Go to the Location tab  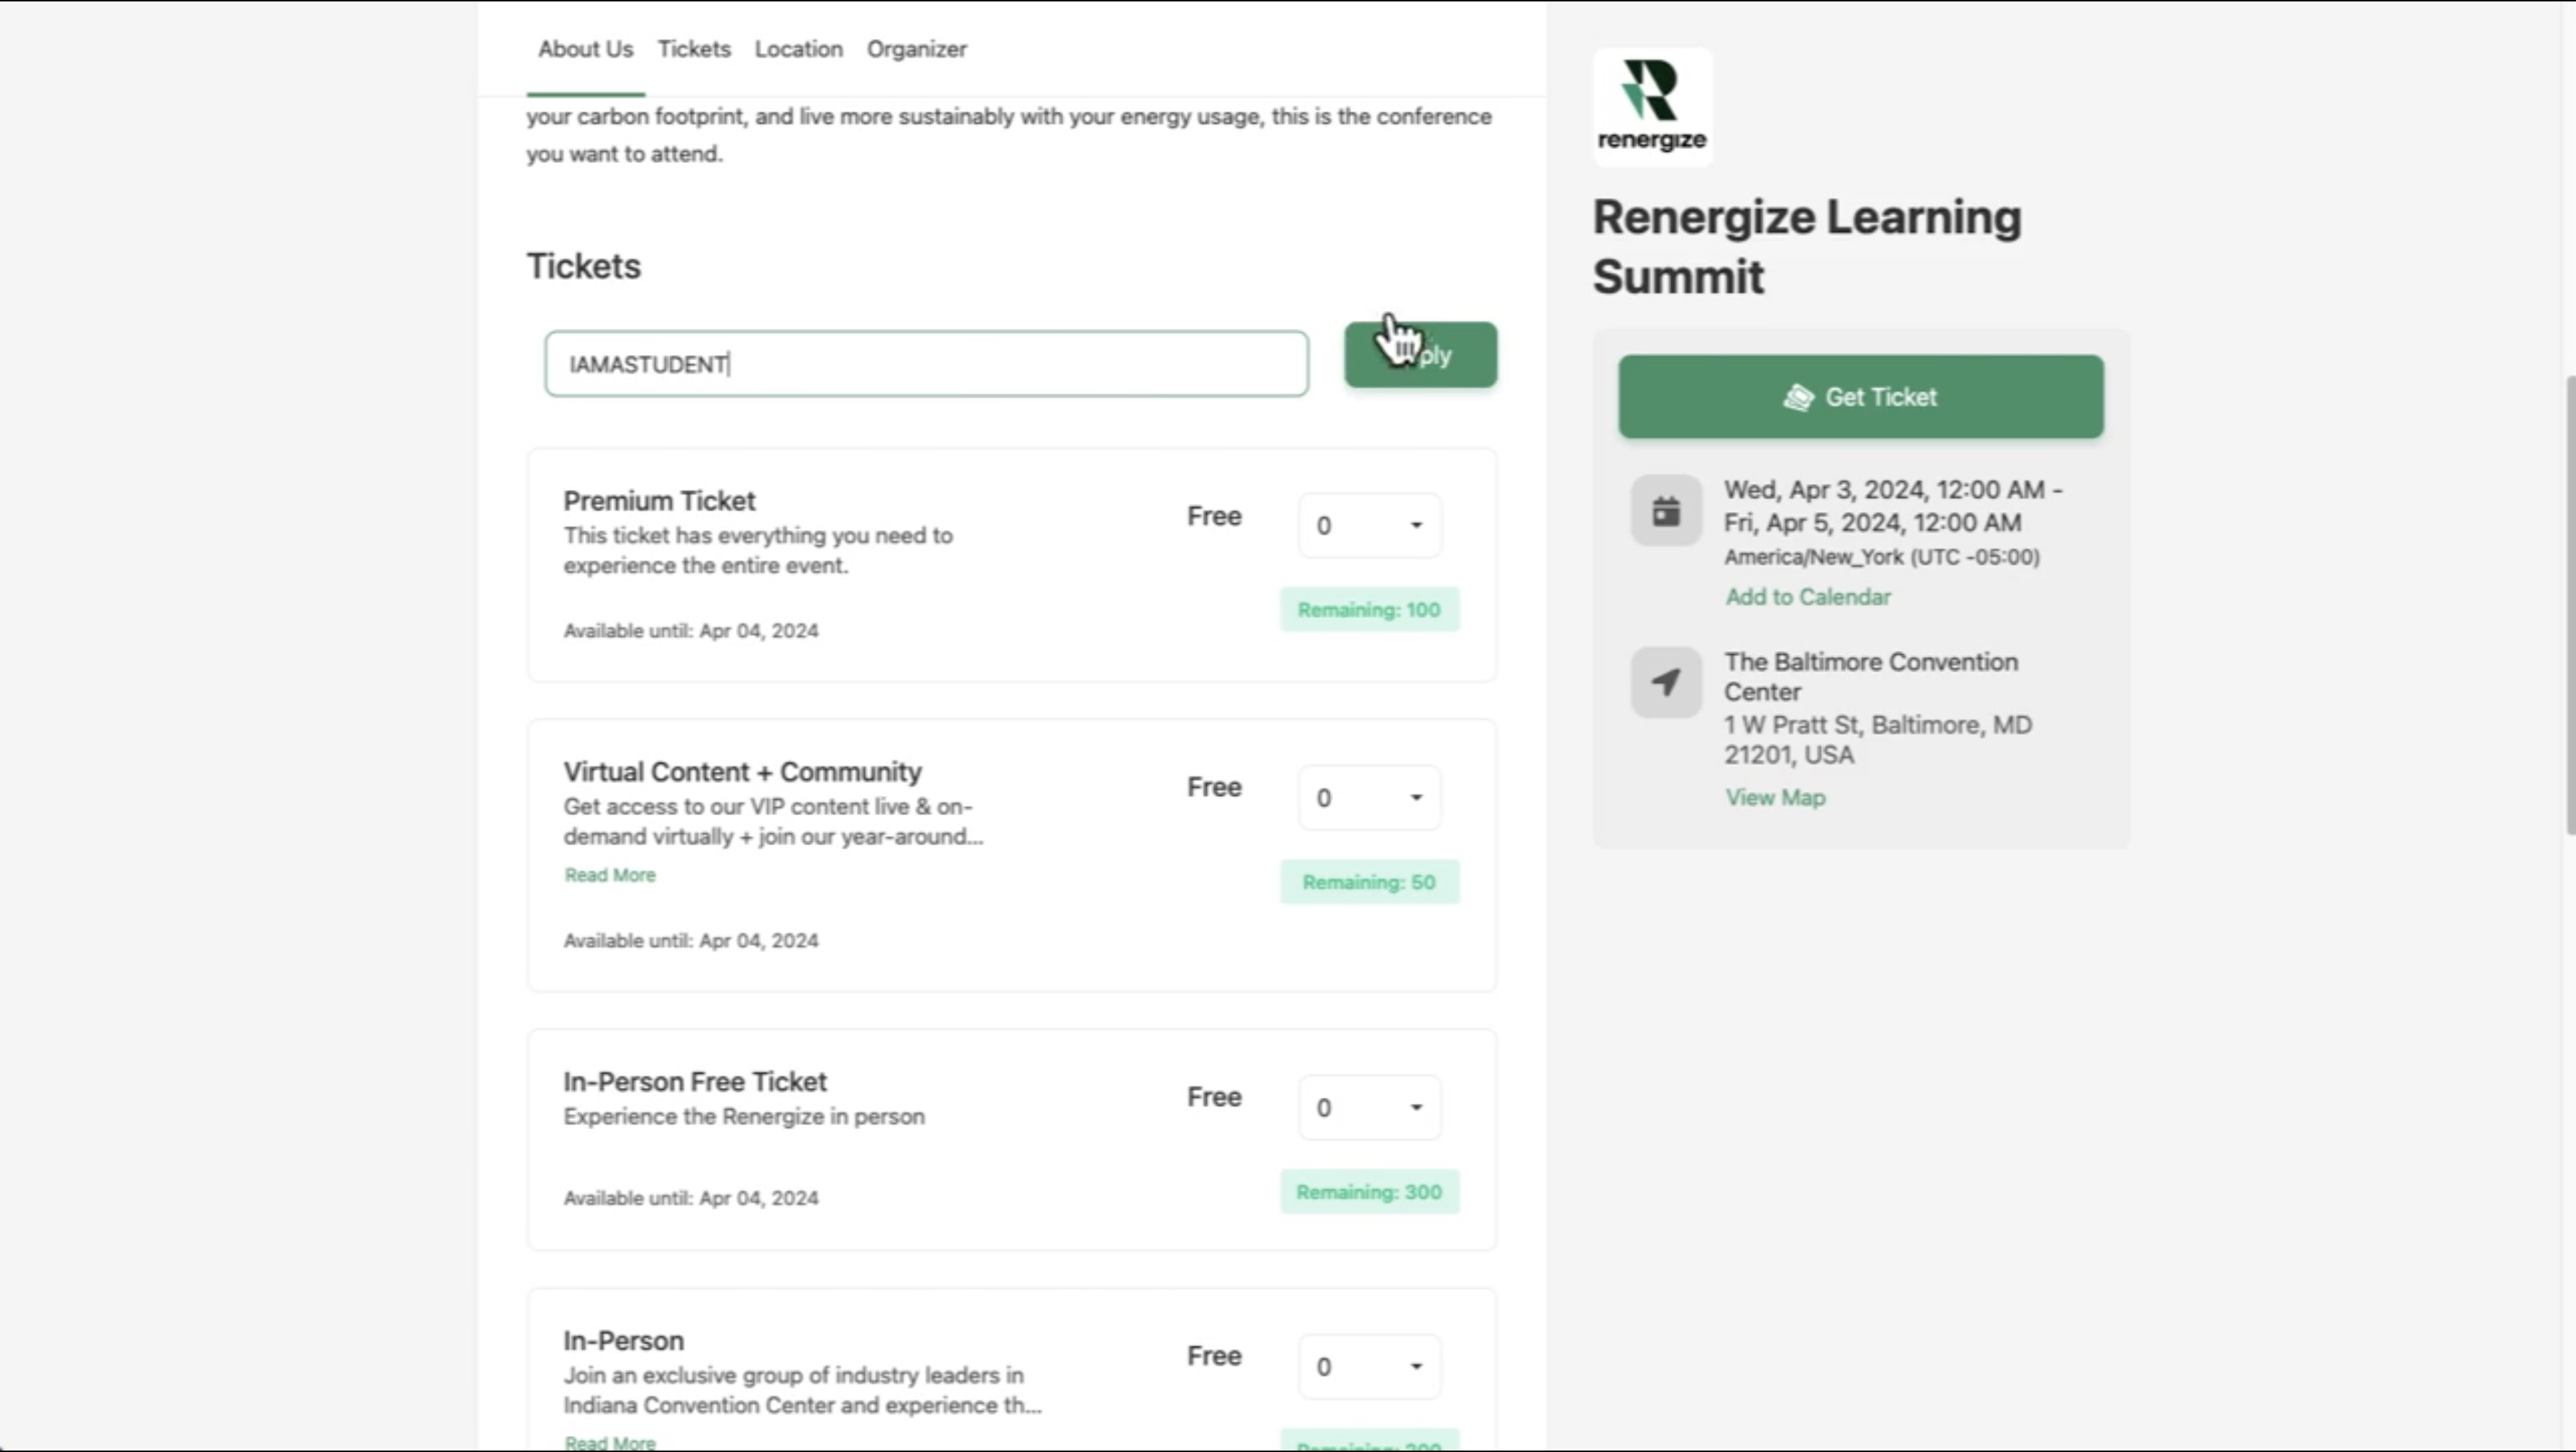798,49
